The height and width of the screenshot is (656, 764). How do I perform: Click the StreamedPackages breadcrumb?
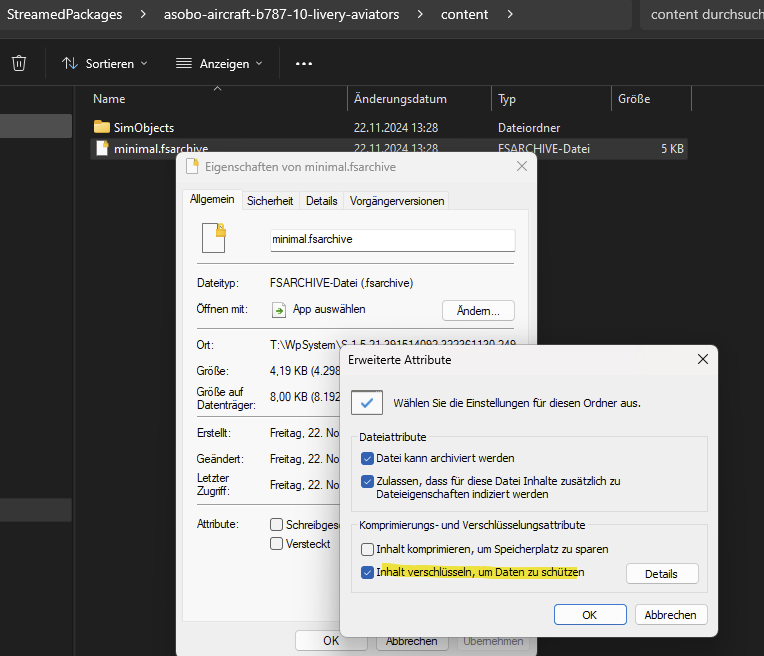[64, 14]
